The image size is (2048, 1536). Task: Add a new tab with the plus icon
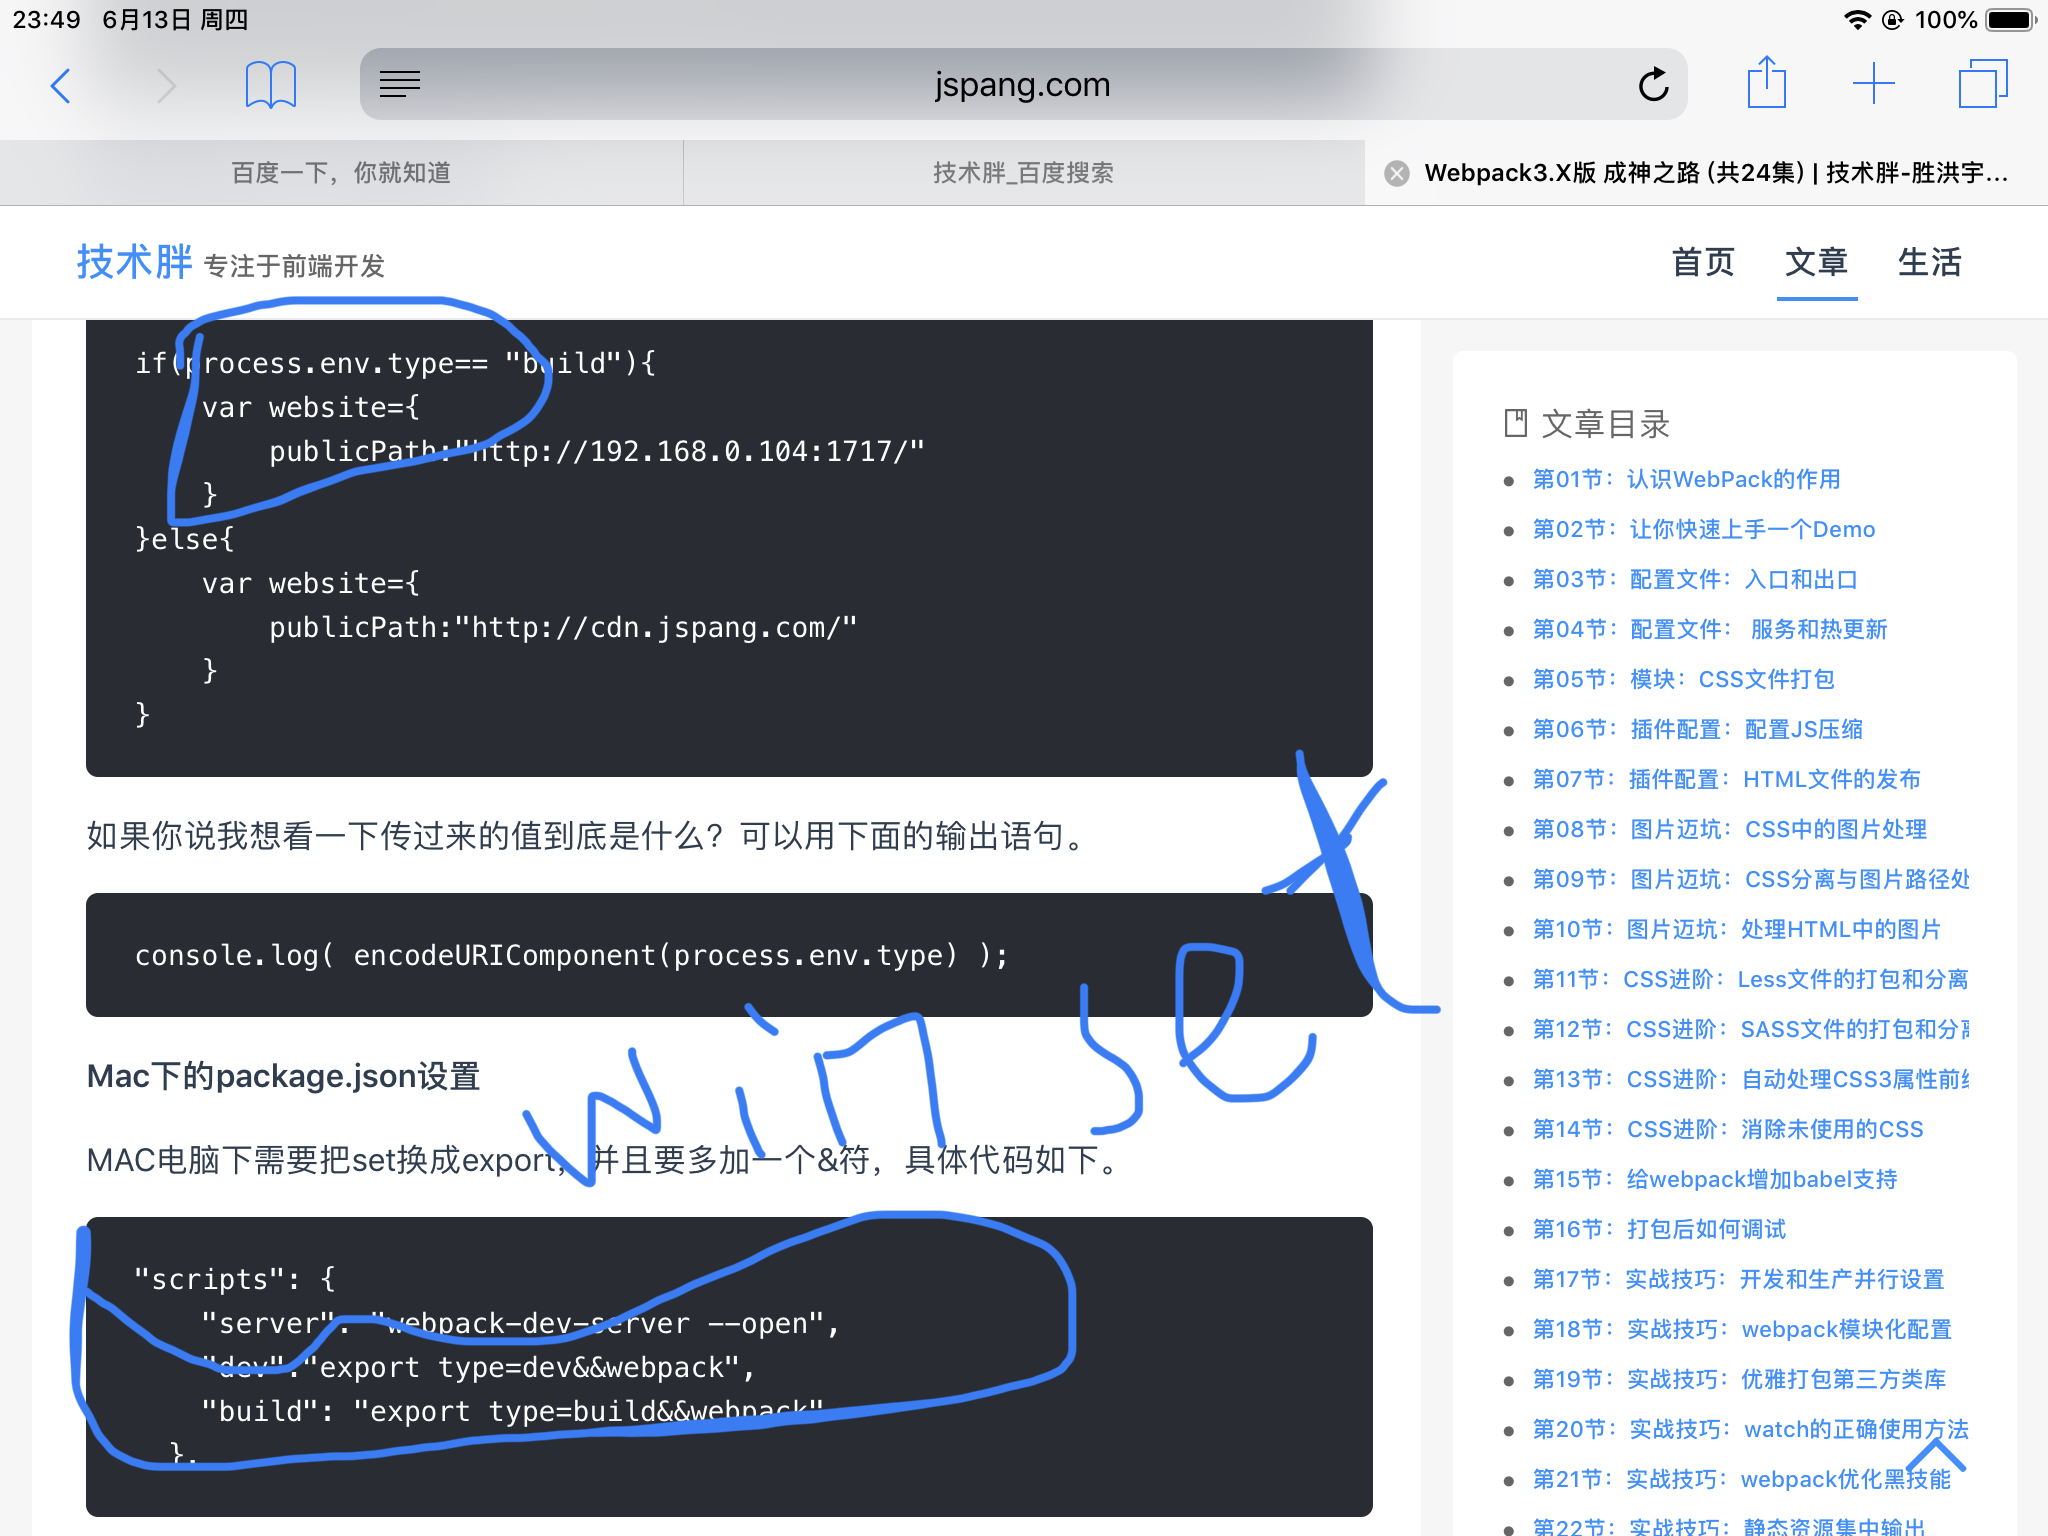pyautogui.click(x=1873, y=84)
